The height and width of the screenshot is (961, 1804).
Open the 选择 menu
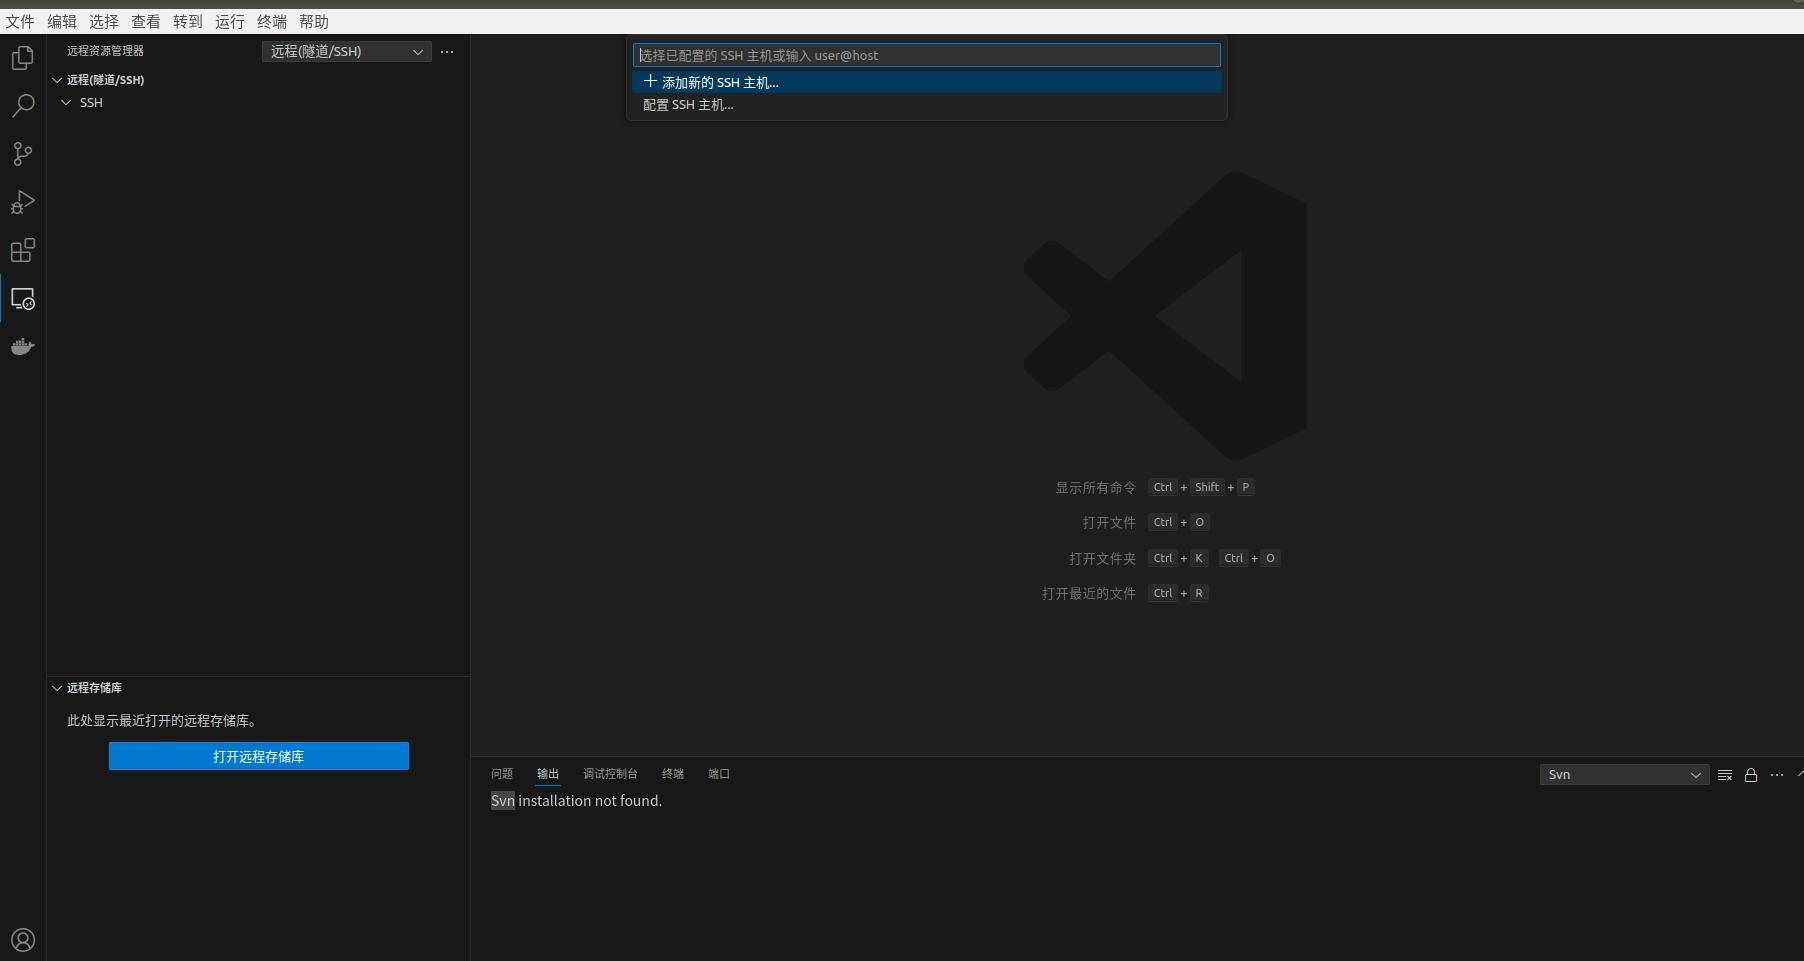(104, 21)
